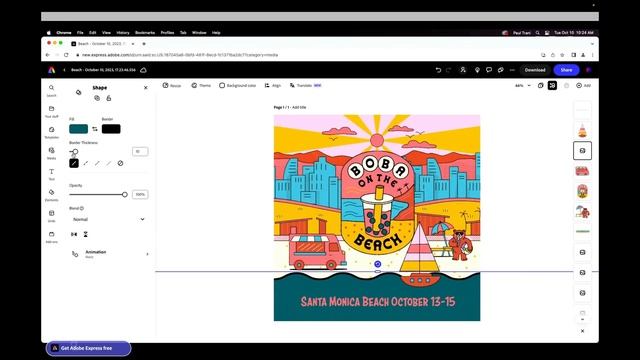Open the Align options

click(x=273, y=85)
